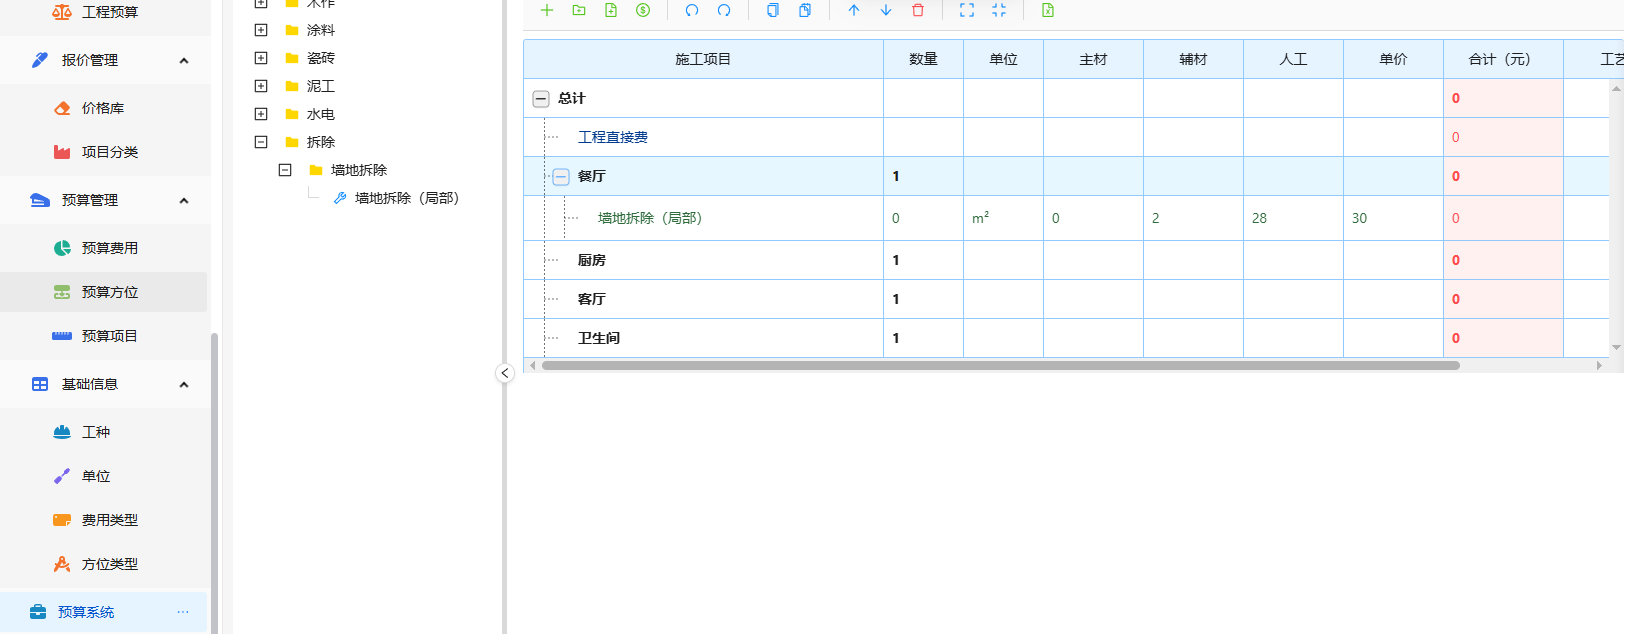Click the copy icon in toolbar

(x=773, y=10)
